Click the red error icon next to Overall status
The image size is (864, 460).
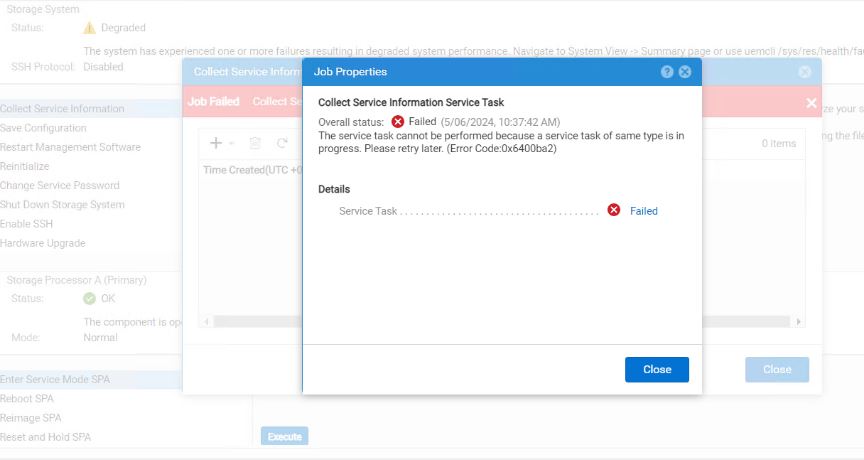point(398,122)
